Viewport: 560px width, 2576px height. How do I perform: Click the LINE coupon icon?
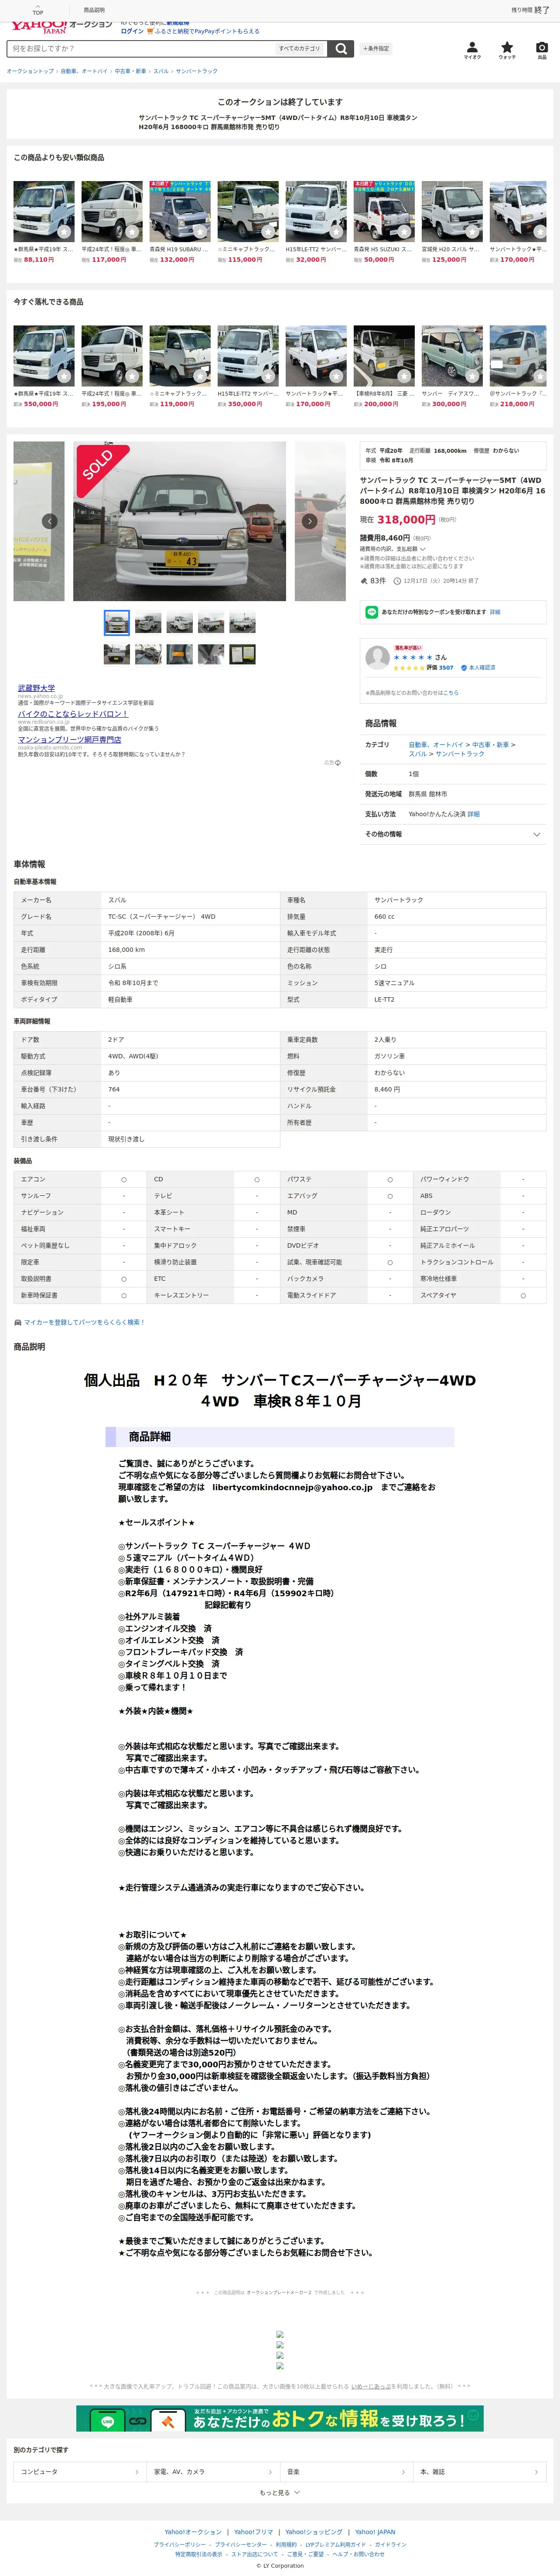point(372,611)
